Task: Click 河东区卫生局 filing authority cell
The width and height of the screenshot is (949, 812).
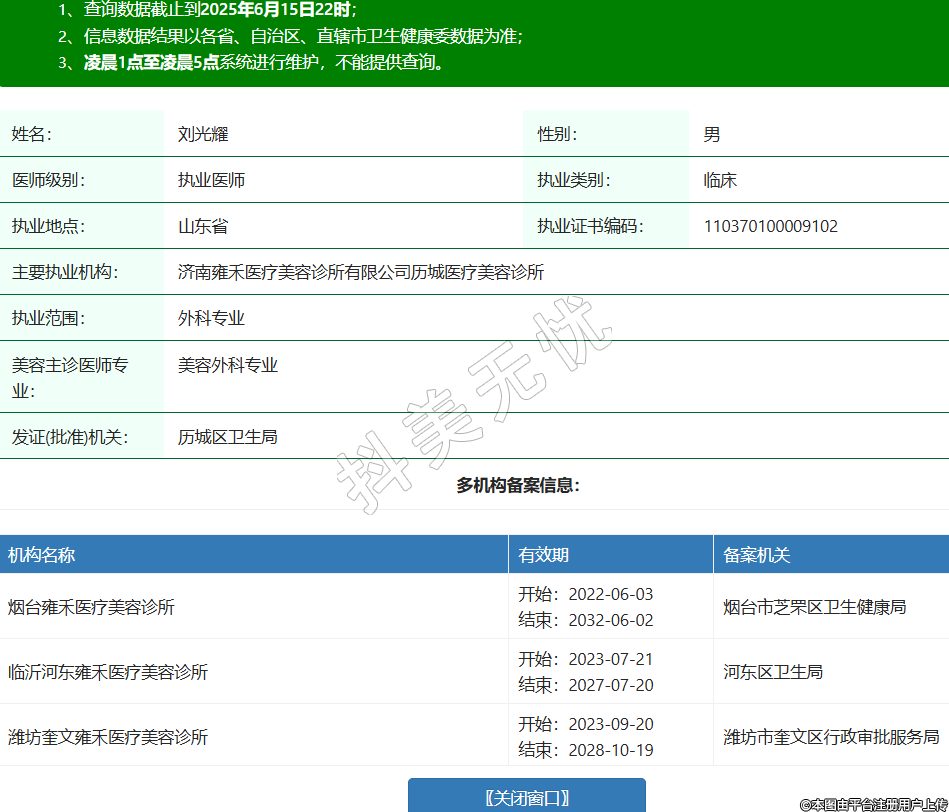Action: click(x=773, y=672)
